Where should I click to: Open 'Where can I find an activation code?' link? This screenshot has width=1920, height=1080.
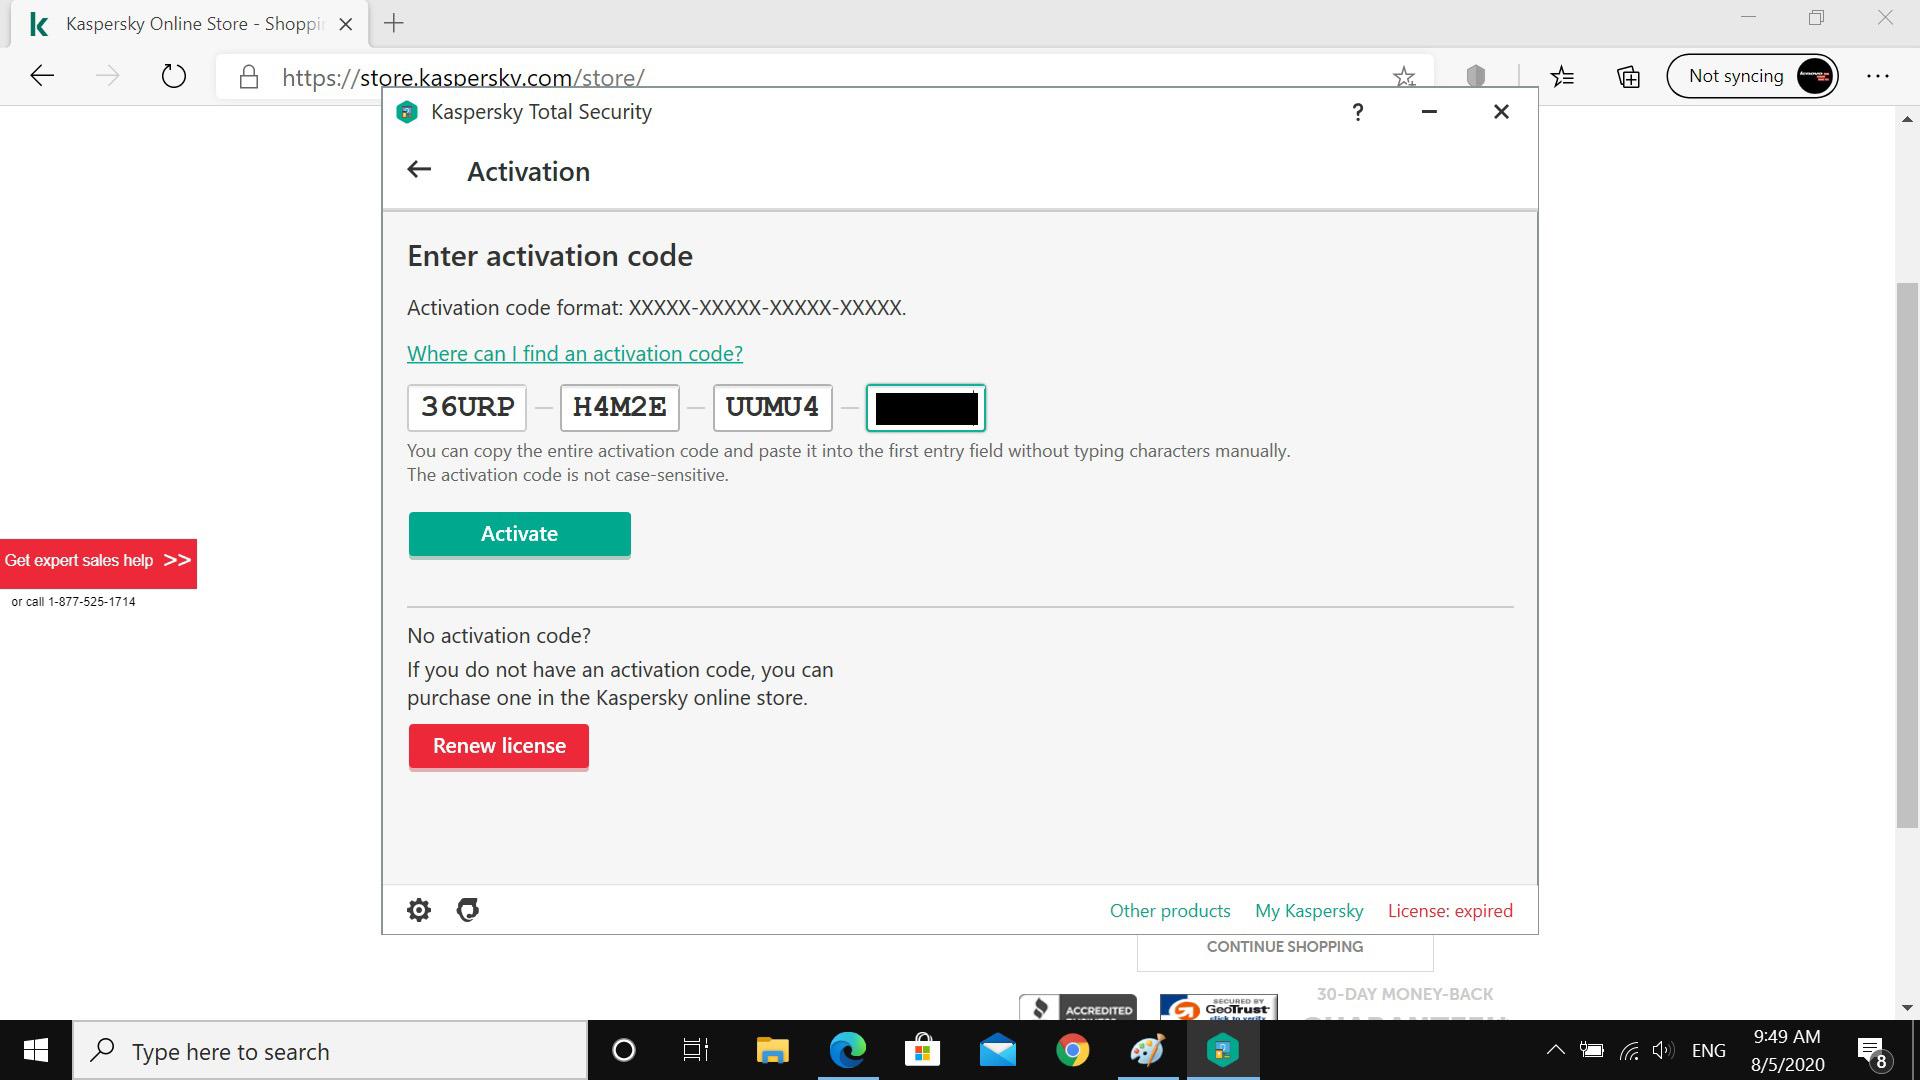575,353
